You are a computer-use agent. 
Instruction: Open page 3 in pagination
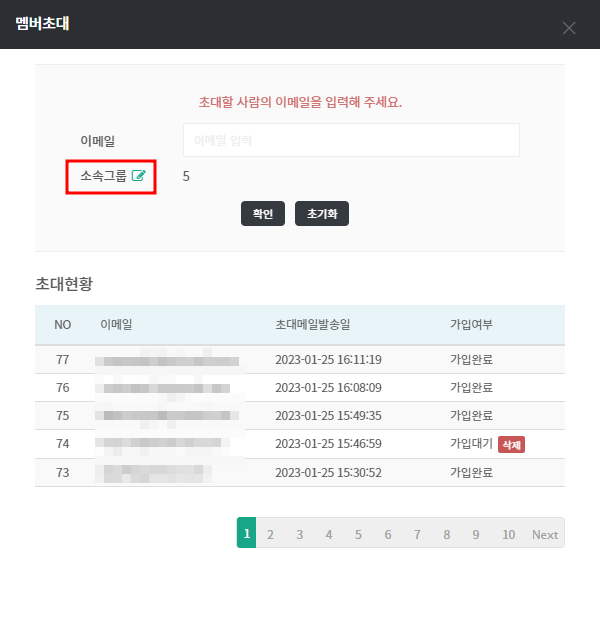pos(299,534)
